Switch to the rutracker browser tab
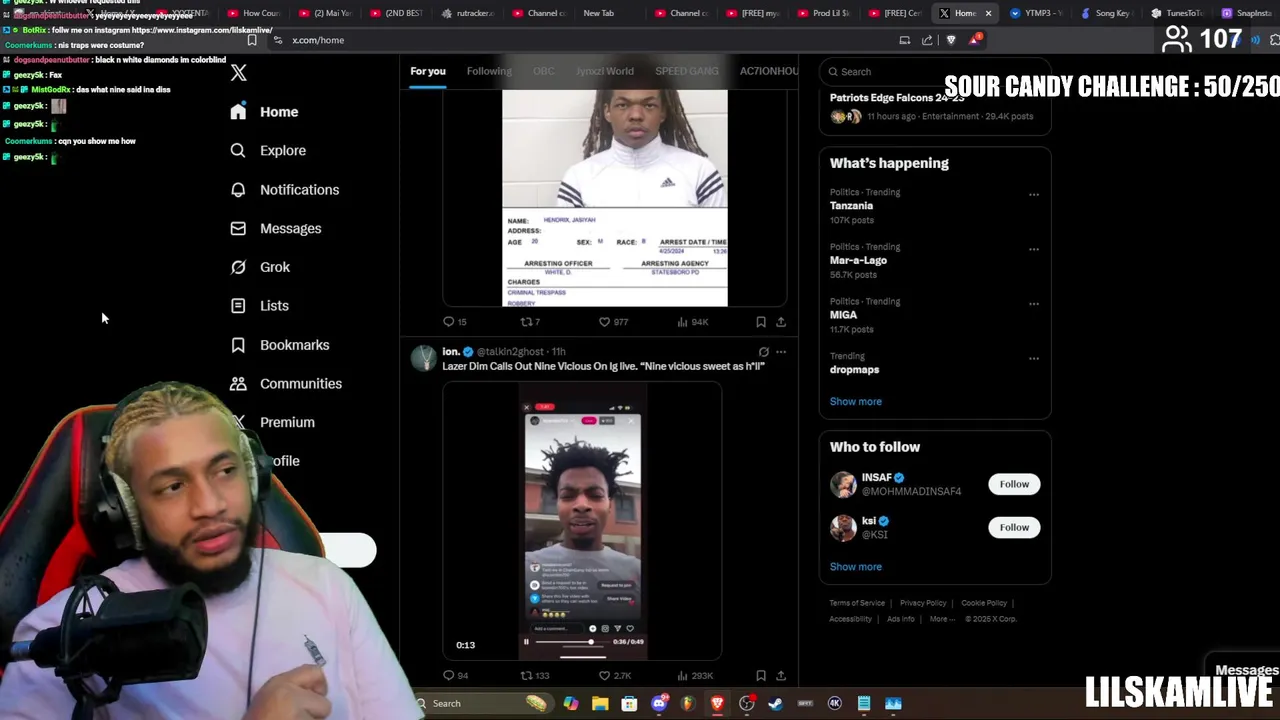Screen dimensions: 1280x720 tap(468, 13)
